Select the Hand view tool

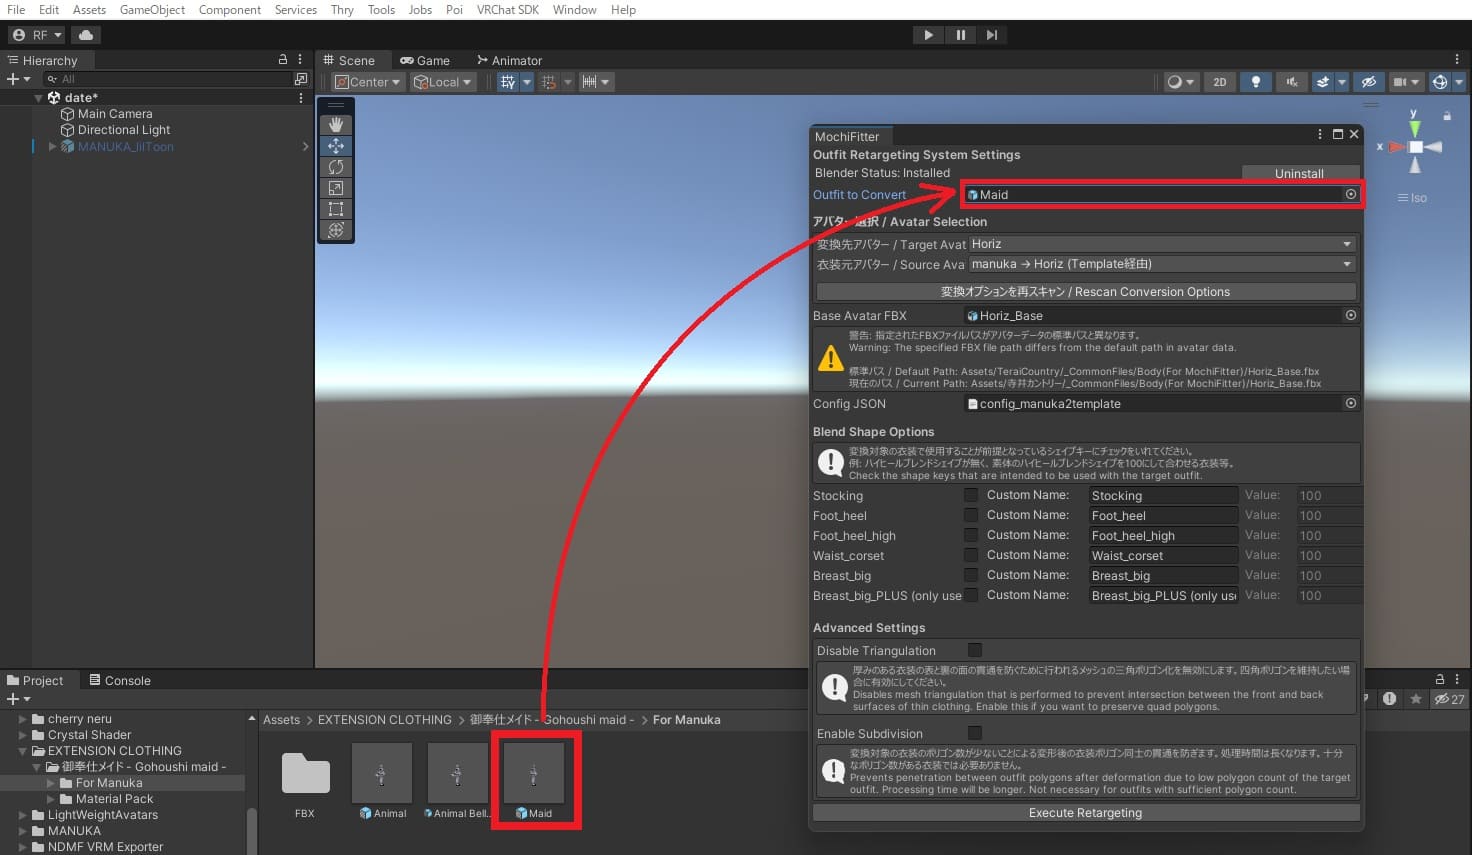[336, 124]
